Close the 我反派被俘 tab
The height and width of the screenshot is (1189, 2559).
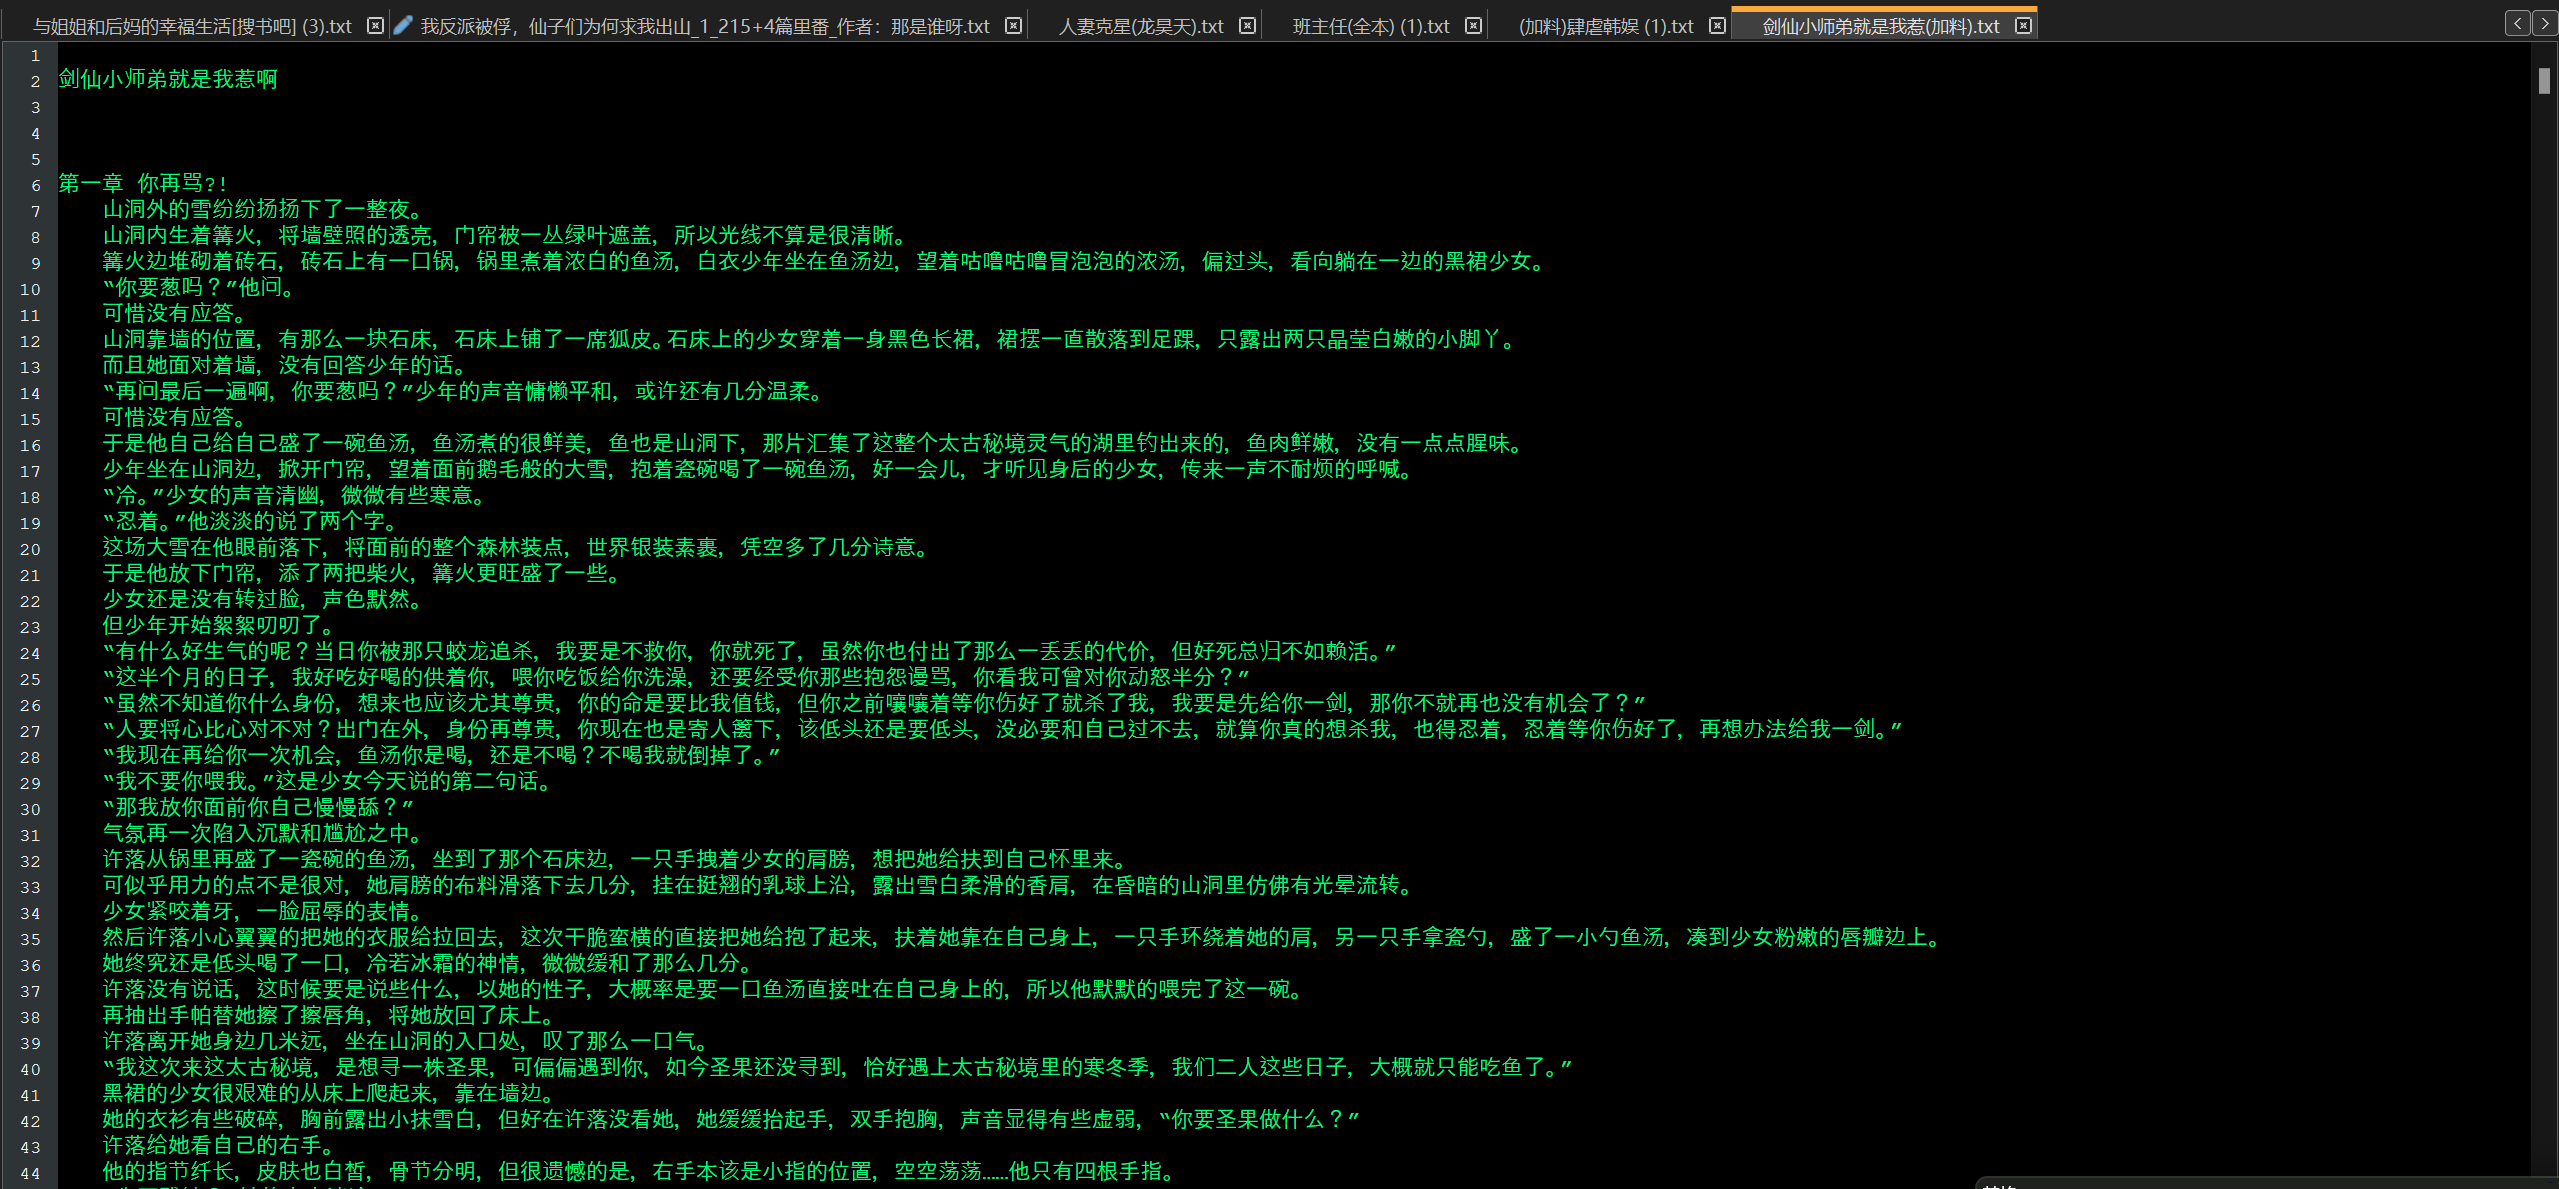click(x=1013, y=26)
